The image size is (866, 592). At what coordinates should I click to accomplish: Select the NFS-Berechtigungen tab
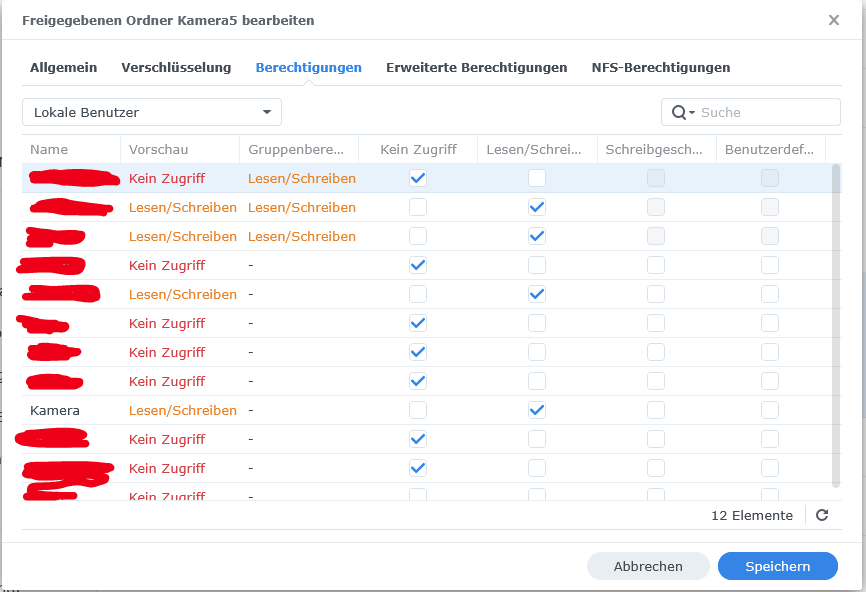click(x=660, y=68)
